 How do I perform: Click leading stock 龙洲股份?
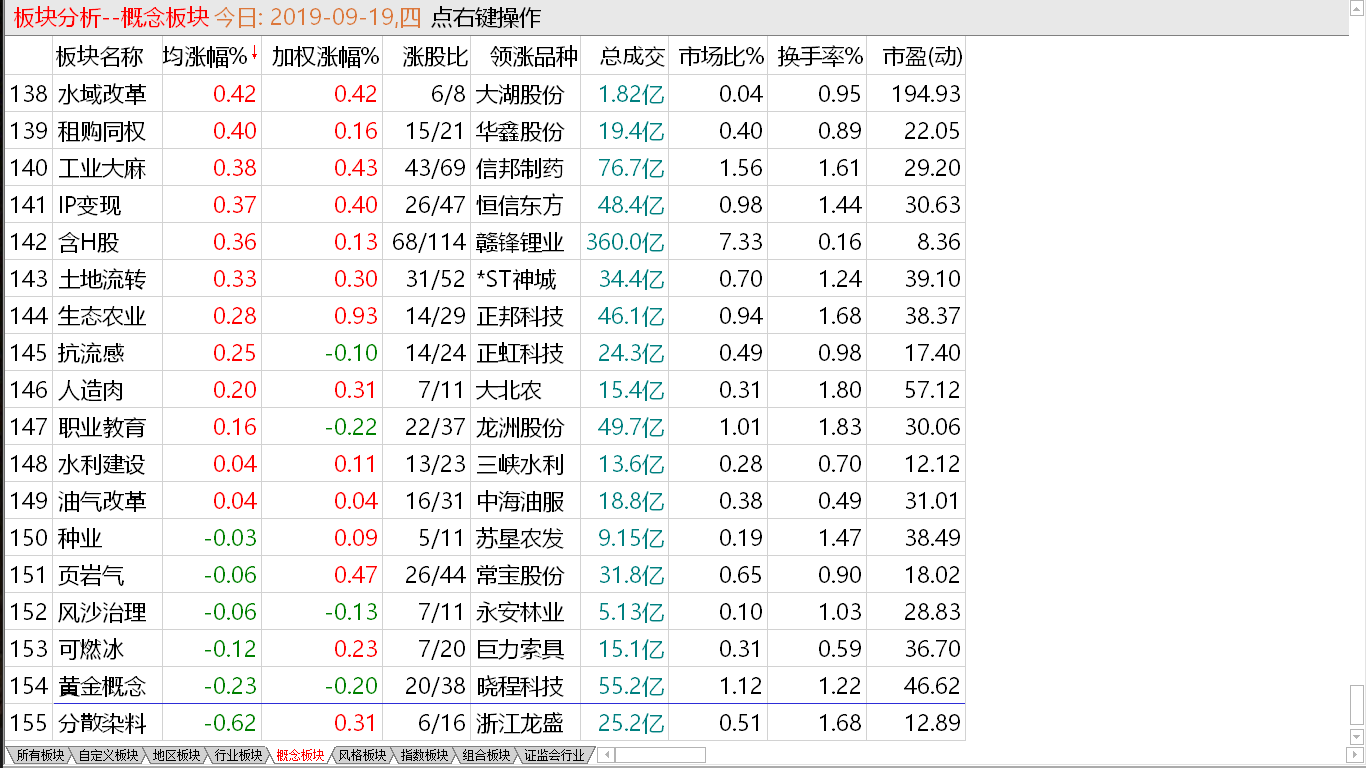tap(520, 427)
